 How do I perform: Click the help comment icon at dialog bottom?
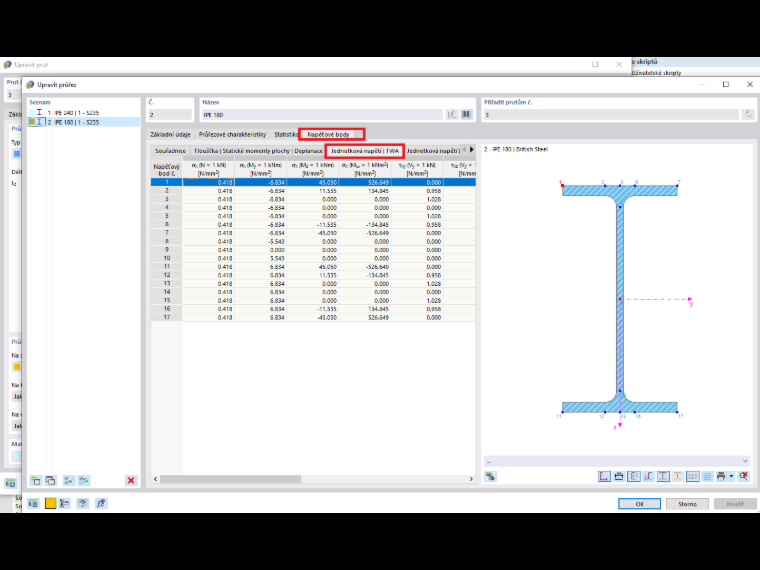tap(83, 504)
